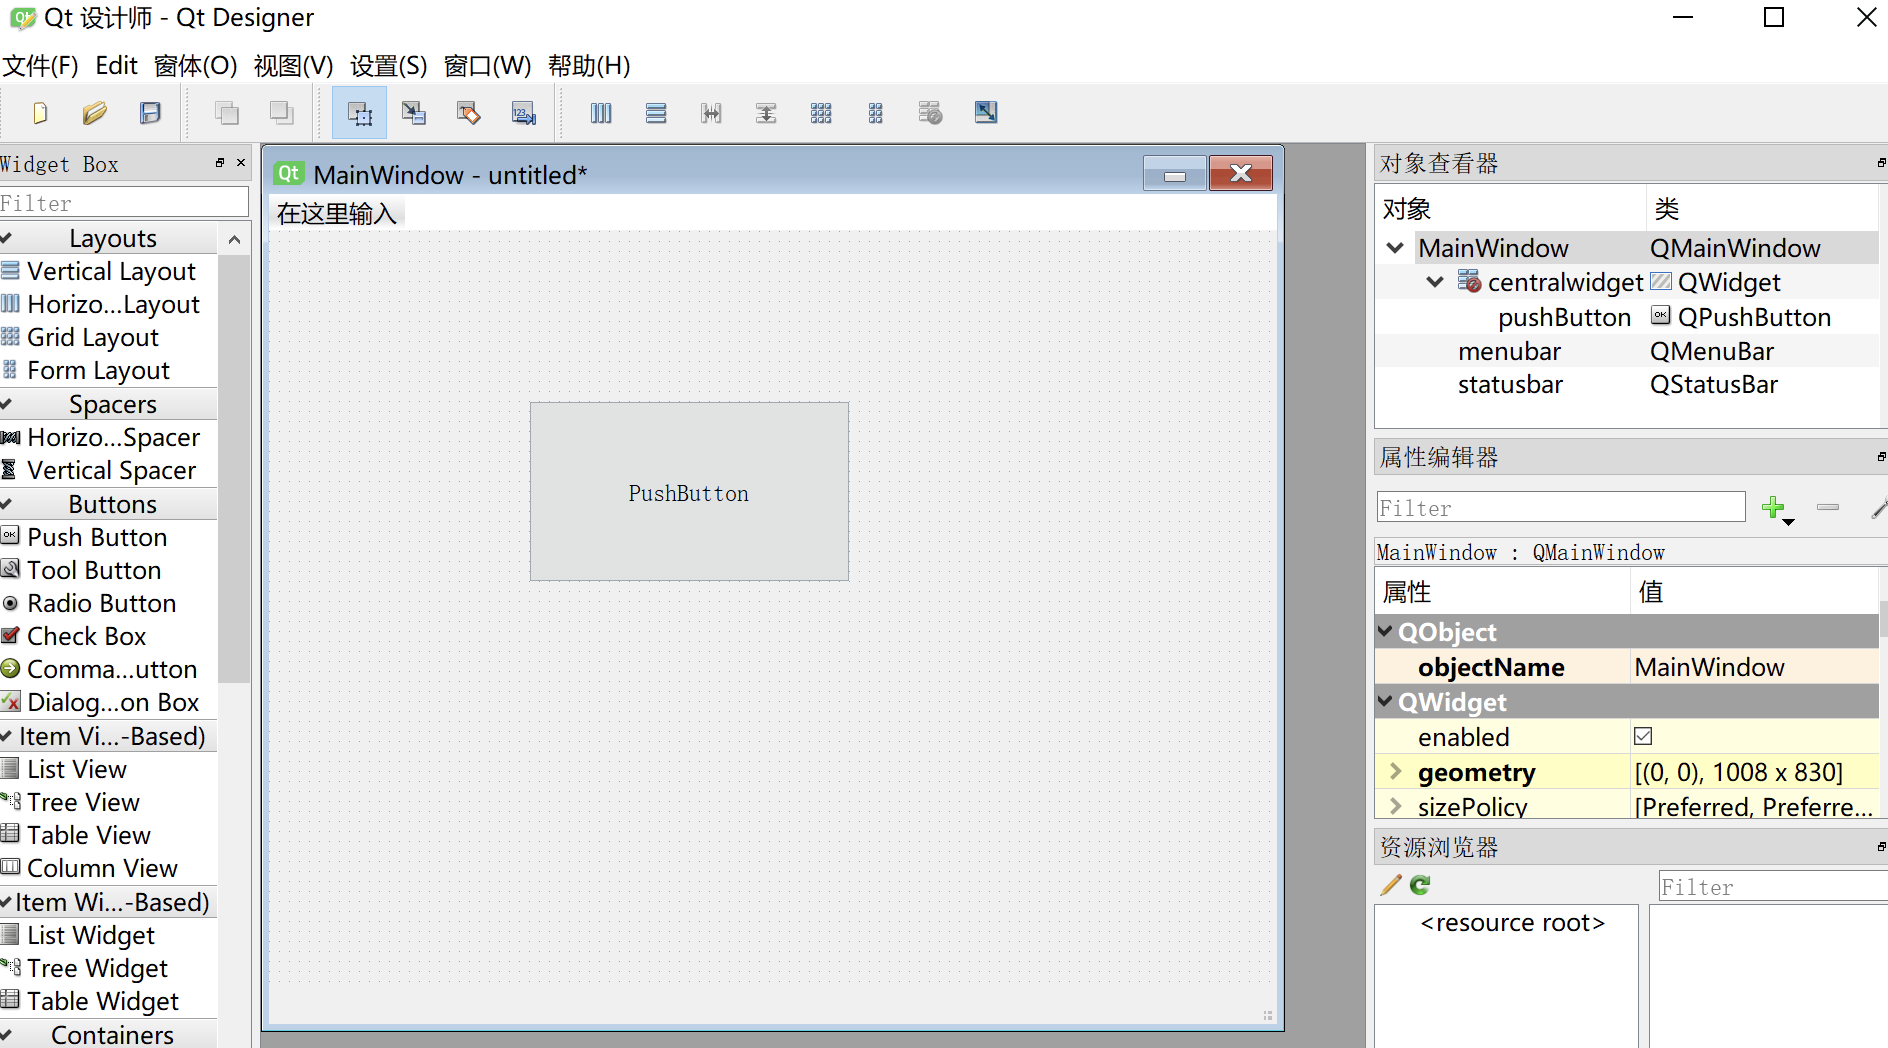Collapse the QObject property group
Image resolution: width=1888 pixels, height=1048 pixels.
[1385, 631]
